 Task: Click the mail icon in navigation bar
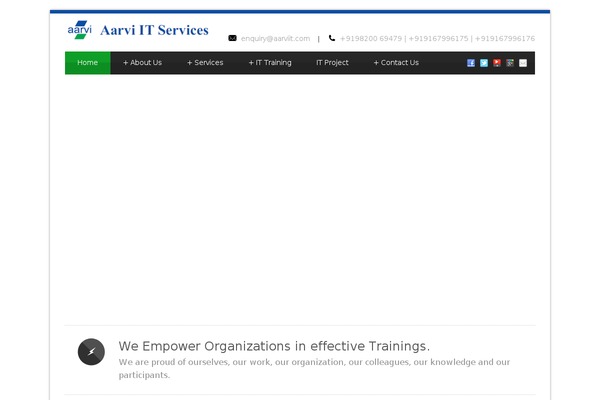(523, 63)
